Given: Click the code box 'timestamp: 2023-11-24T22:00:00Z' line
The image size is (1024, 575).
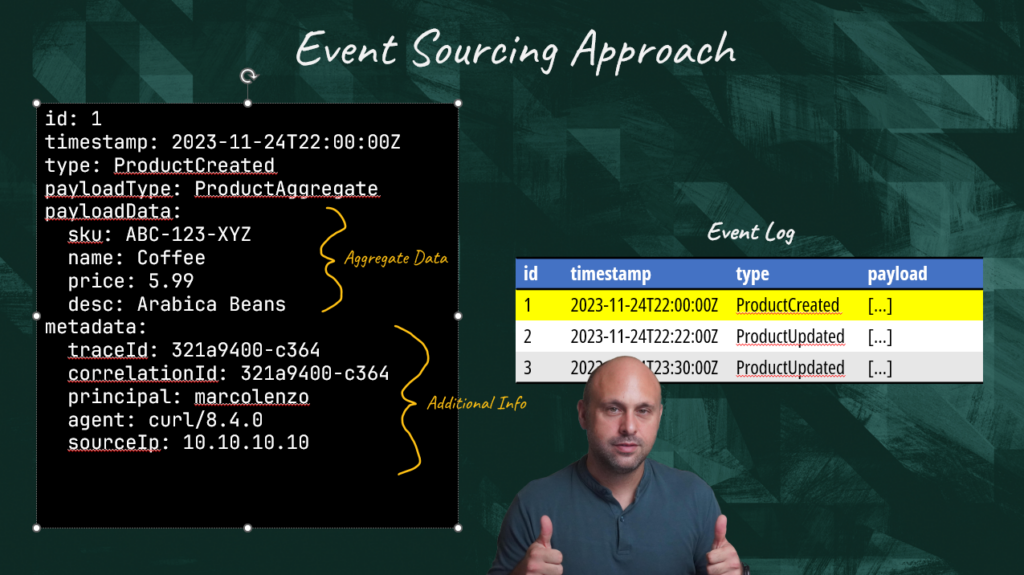Looking at the screenshot, I should [223, 142].
